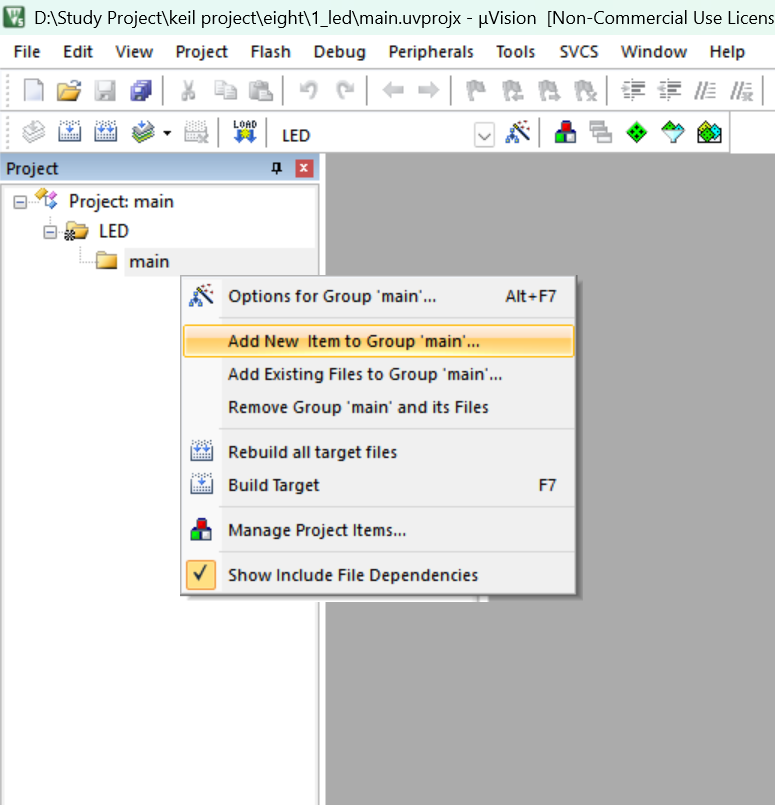Click the Undo arrow icon

point(308,91)
